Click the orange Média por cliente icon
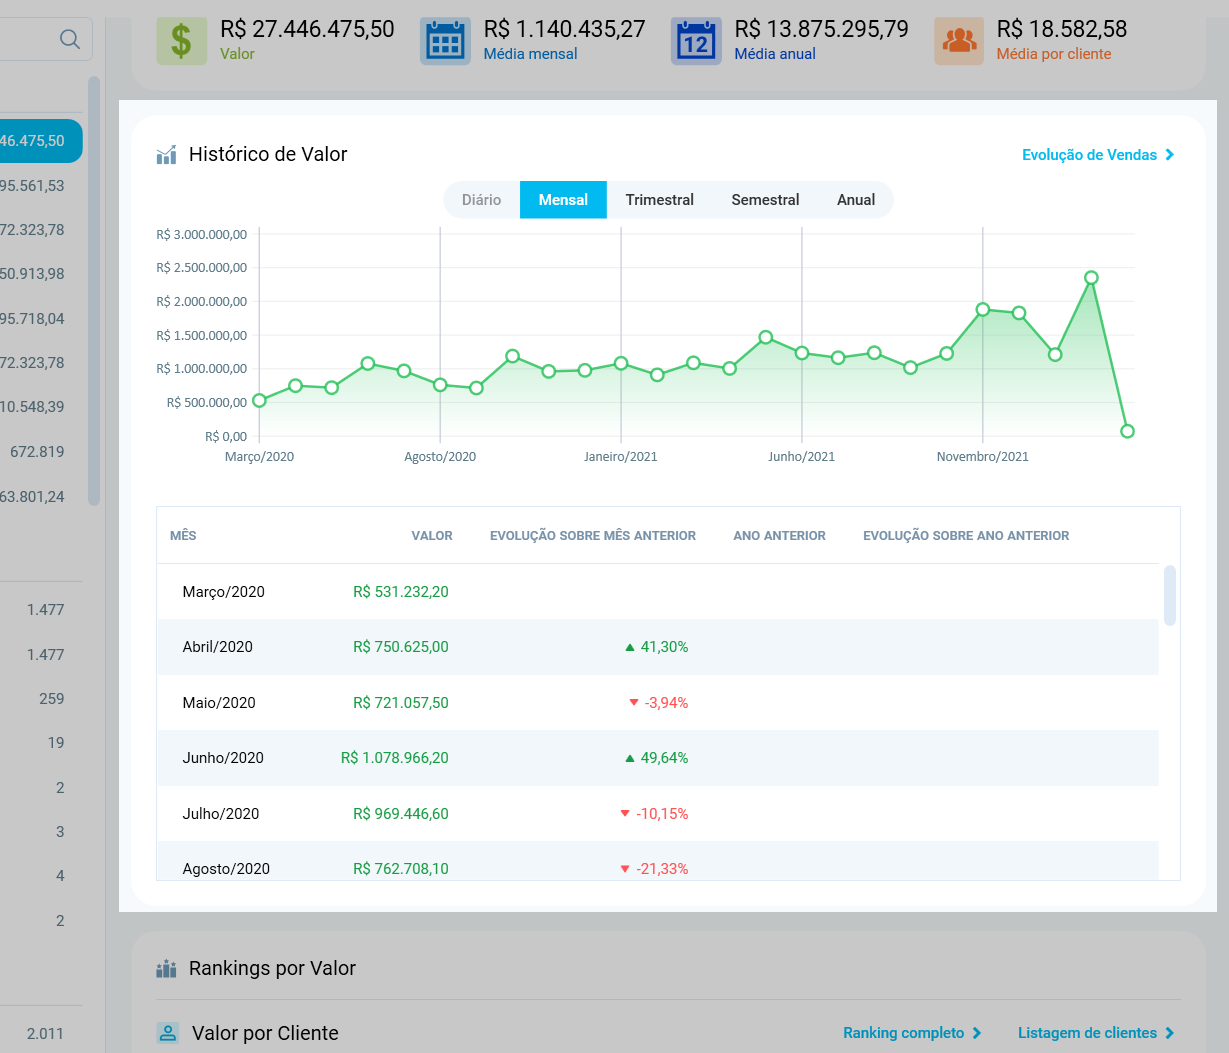The image size is (1229, 1053). pyautogui.click(x=959, y=41)
